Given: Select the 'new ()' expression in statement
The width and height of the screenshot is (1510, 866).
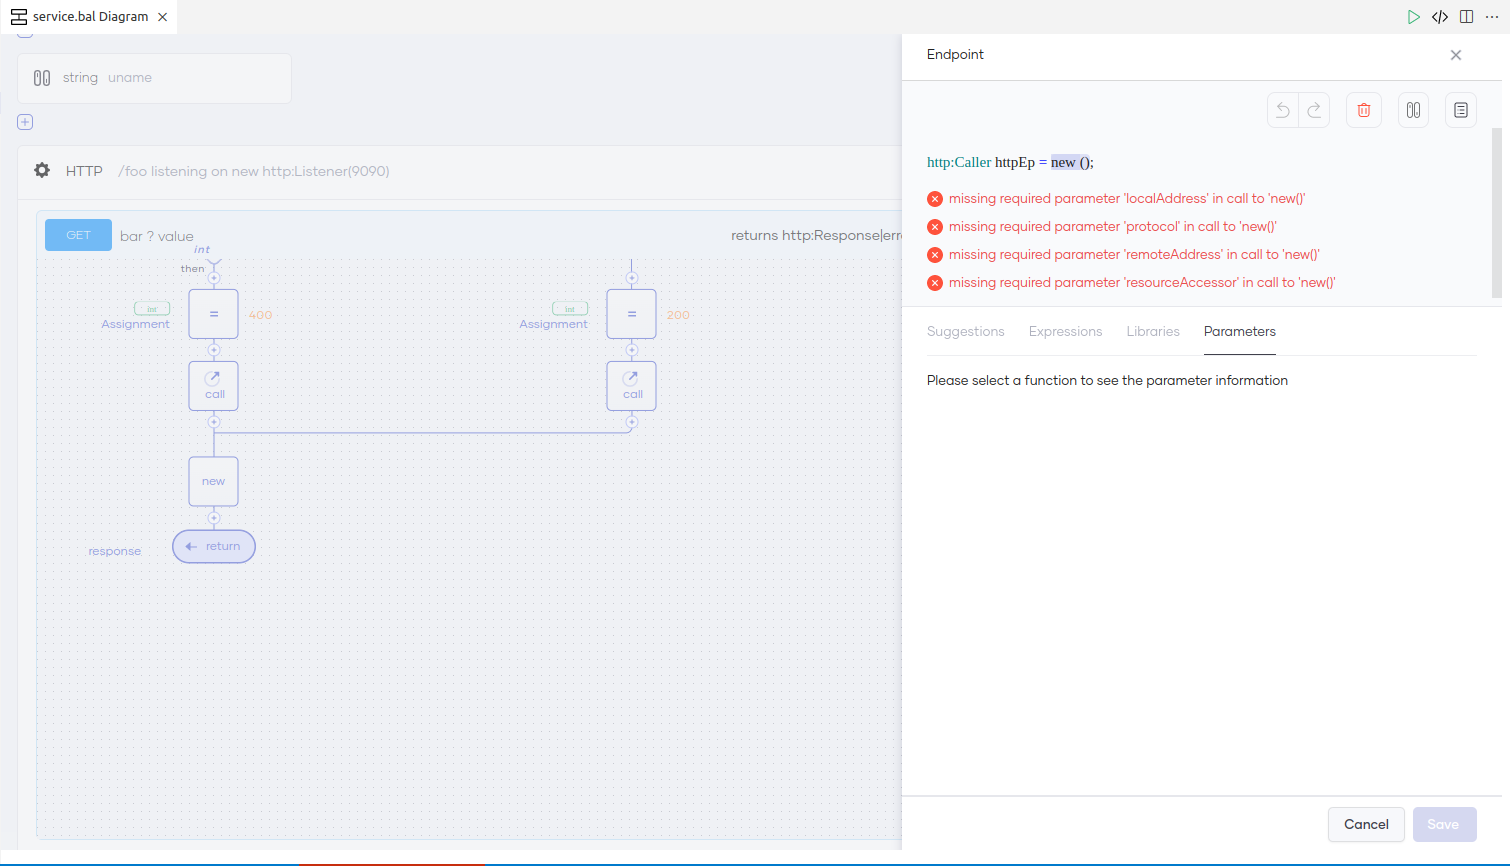Looking at the screenshot, I should (1071, 162).
